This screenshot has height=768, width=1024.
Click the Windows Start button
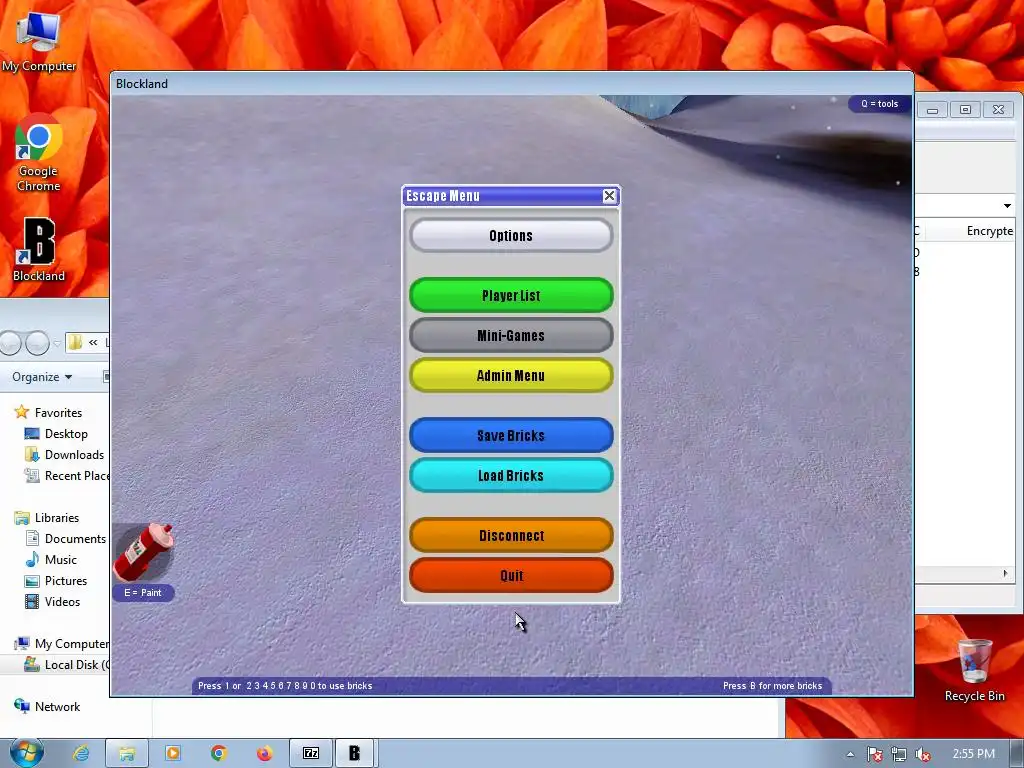point(26,753)
